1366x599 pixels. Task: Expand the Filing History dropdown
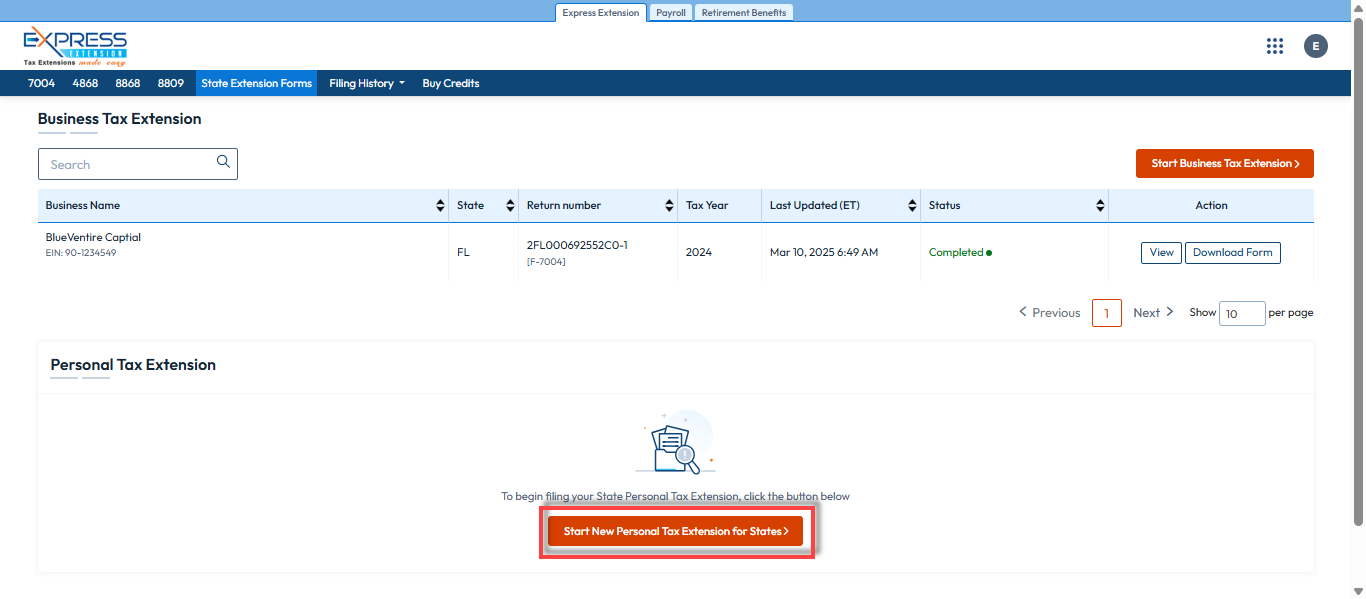(367, 83)
